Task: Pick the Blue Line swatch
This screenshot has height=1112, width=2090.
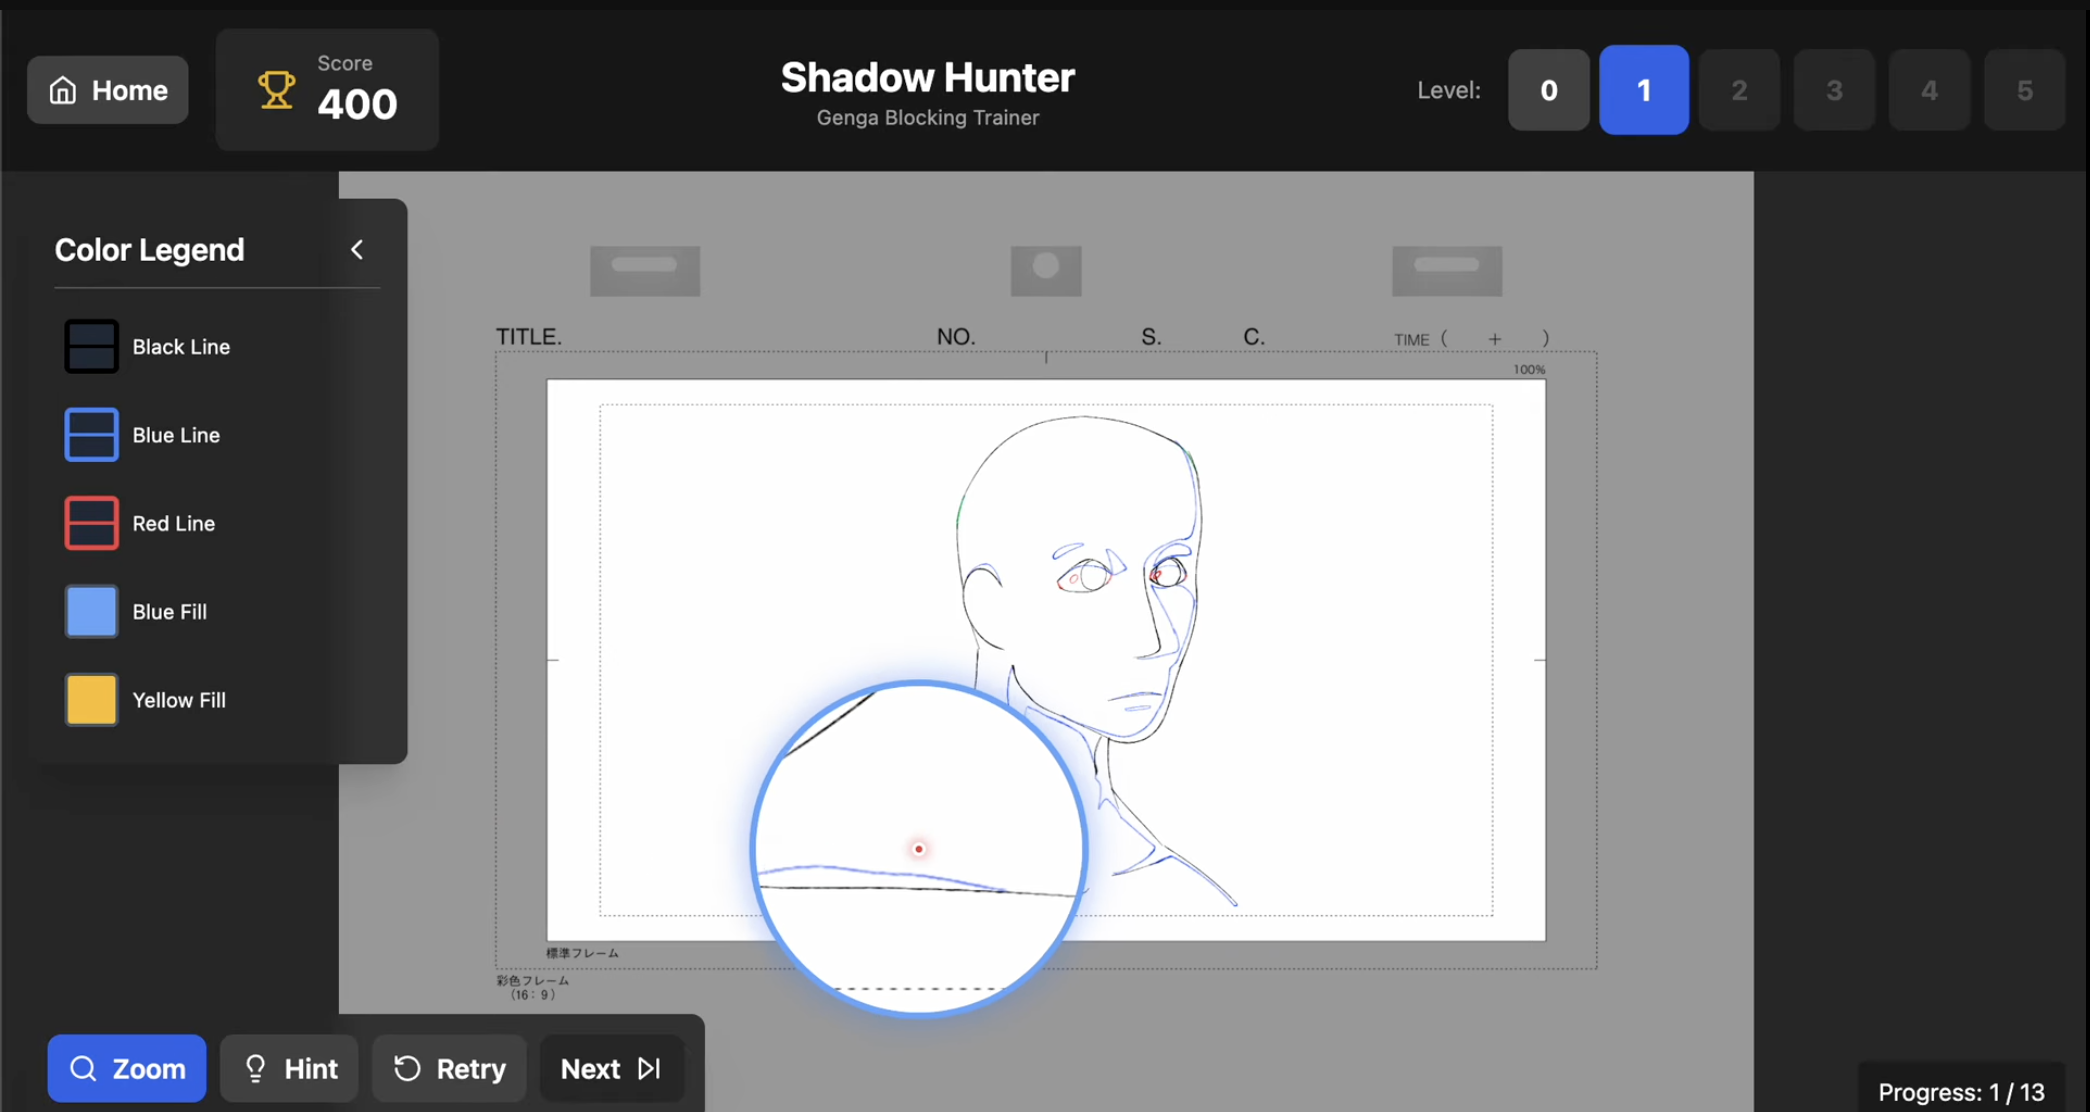Action: 91,434
